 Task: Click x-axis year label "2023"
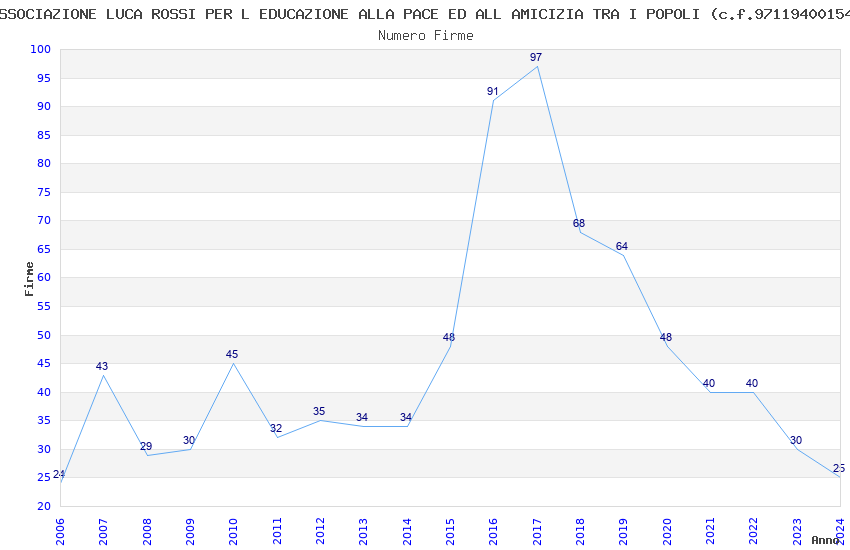[797, 532]
